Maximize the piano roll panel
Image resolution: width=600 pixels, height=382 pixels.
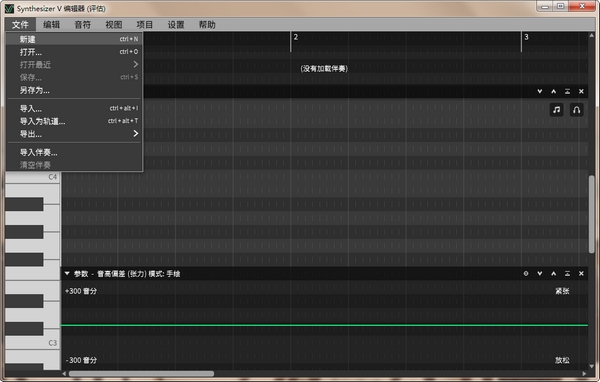(x=567, y=91)
